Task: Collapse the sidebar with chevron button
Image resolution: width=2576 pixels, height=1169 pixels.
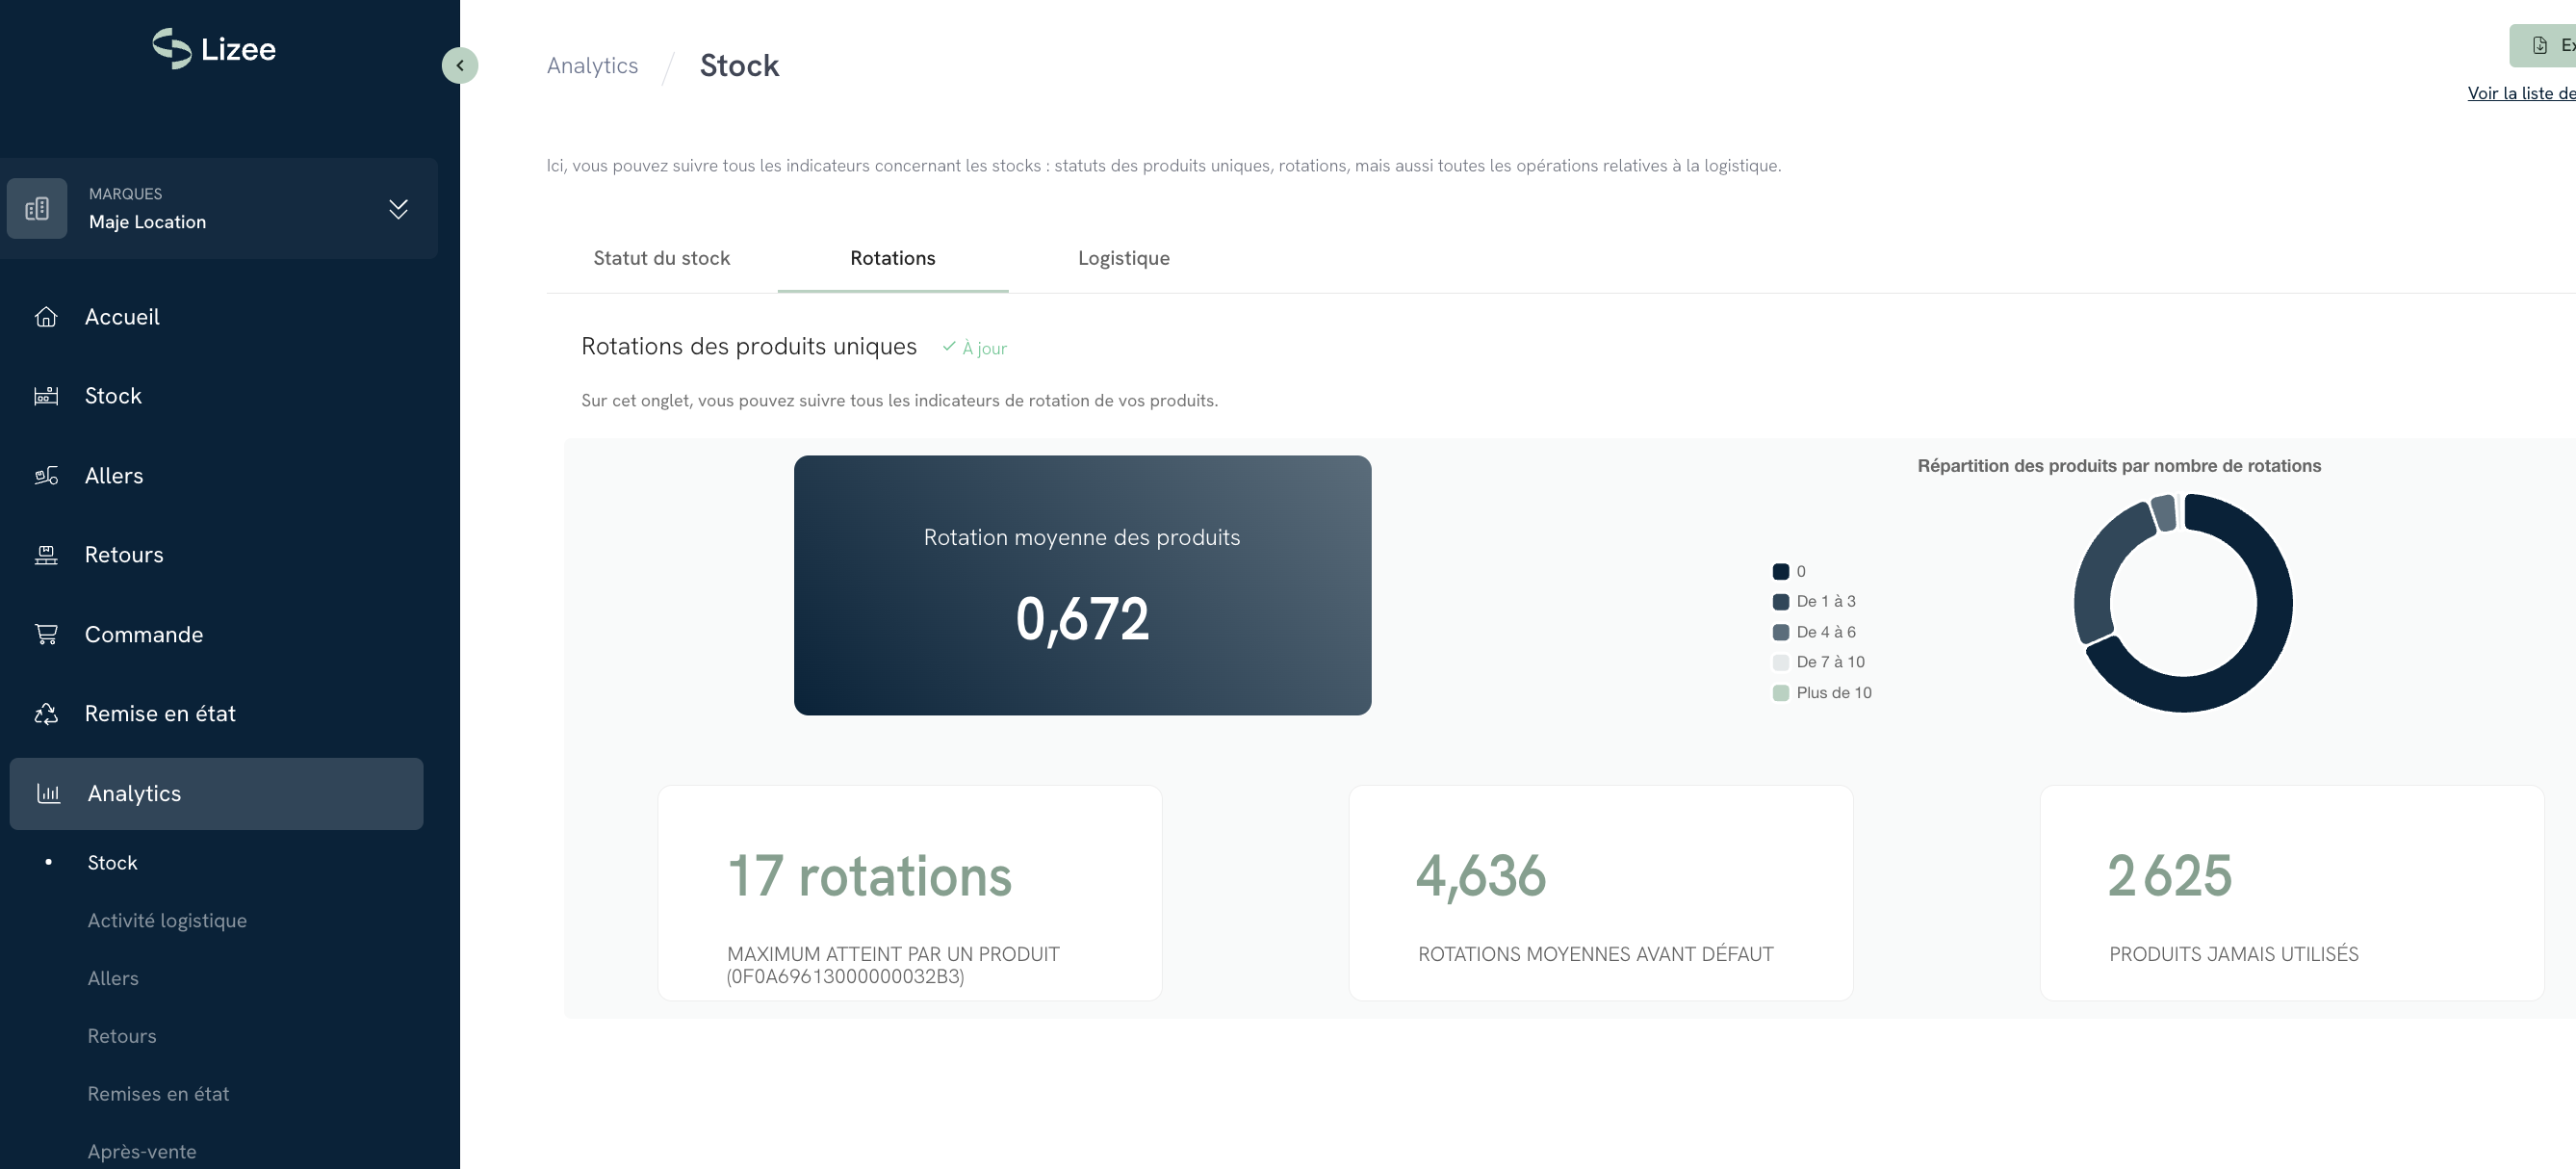Action: (x=460, y=66)
